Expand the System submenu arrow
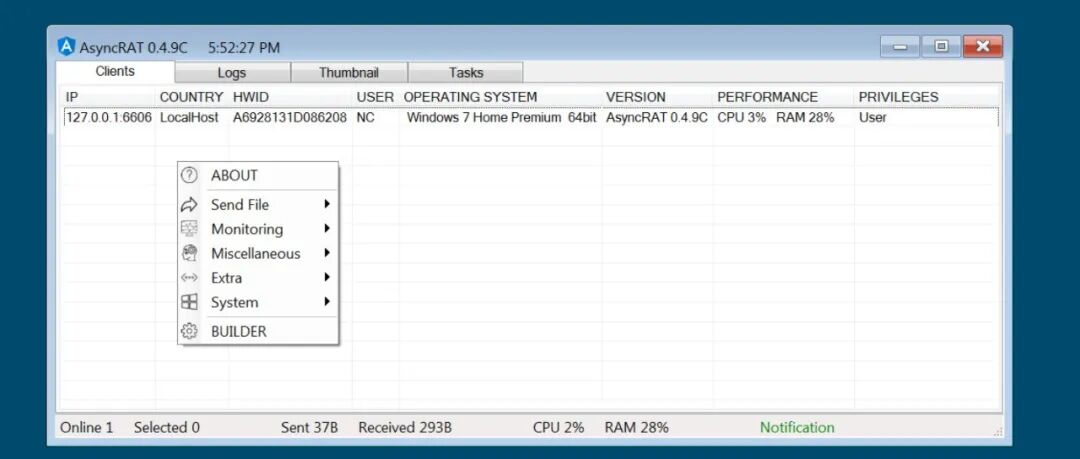 [326, 301]
